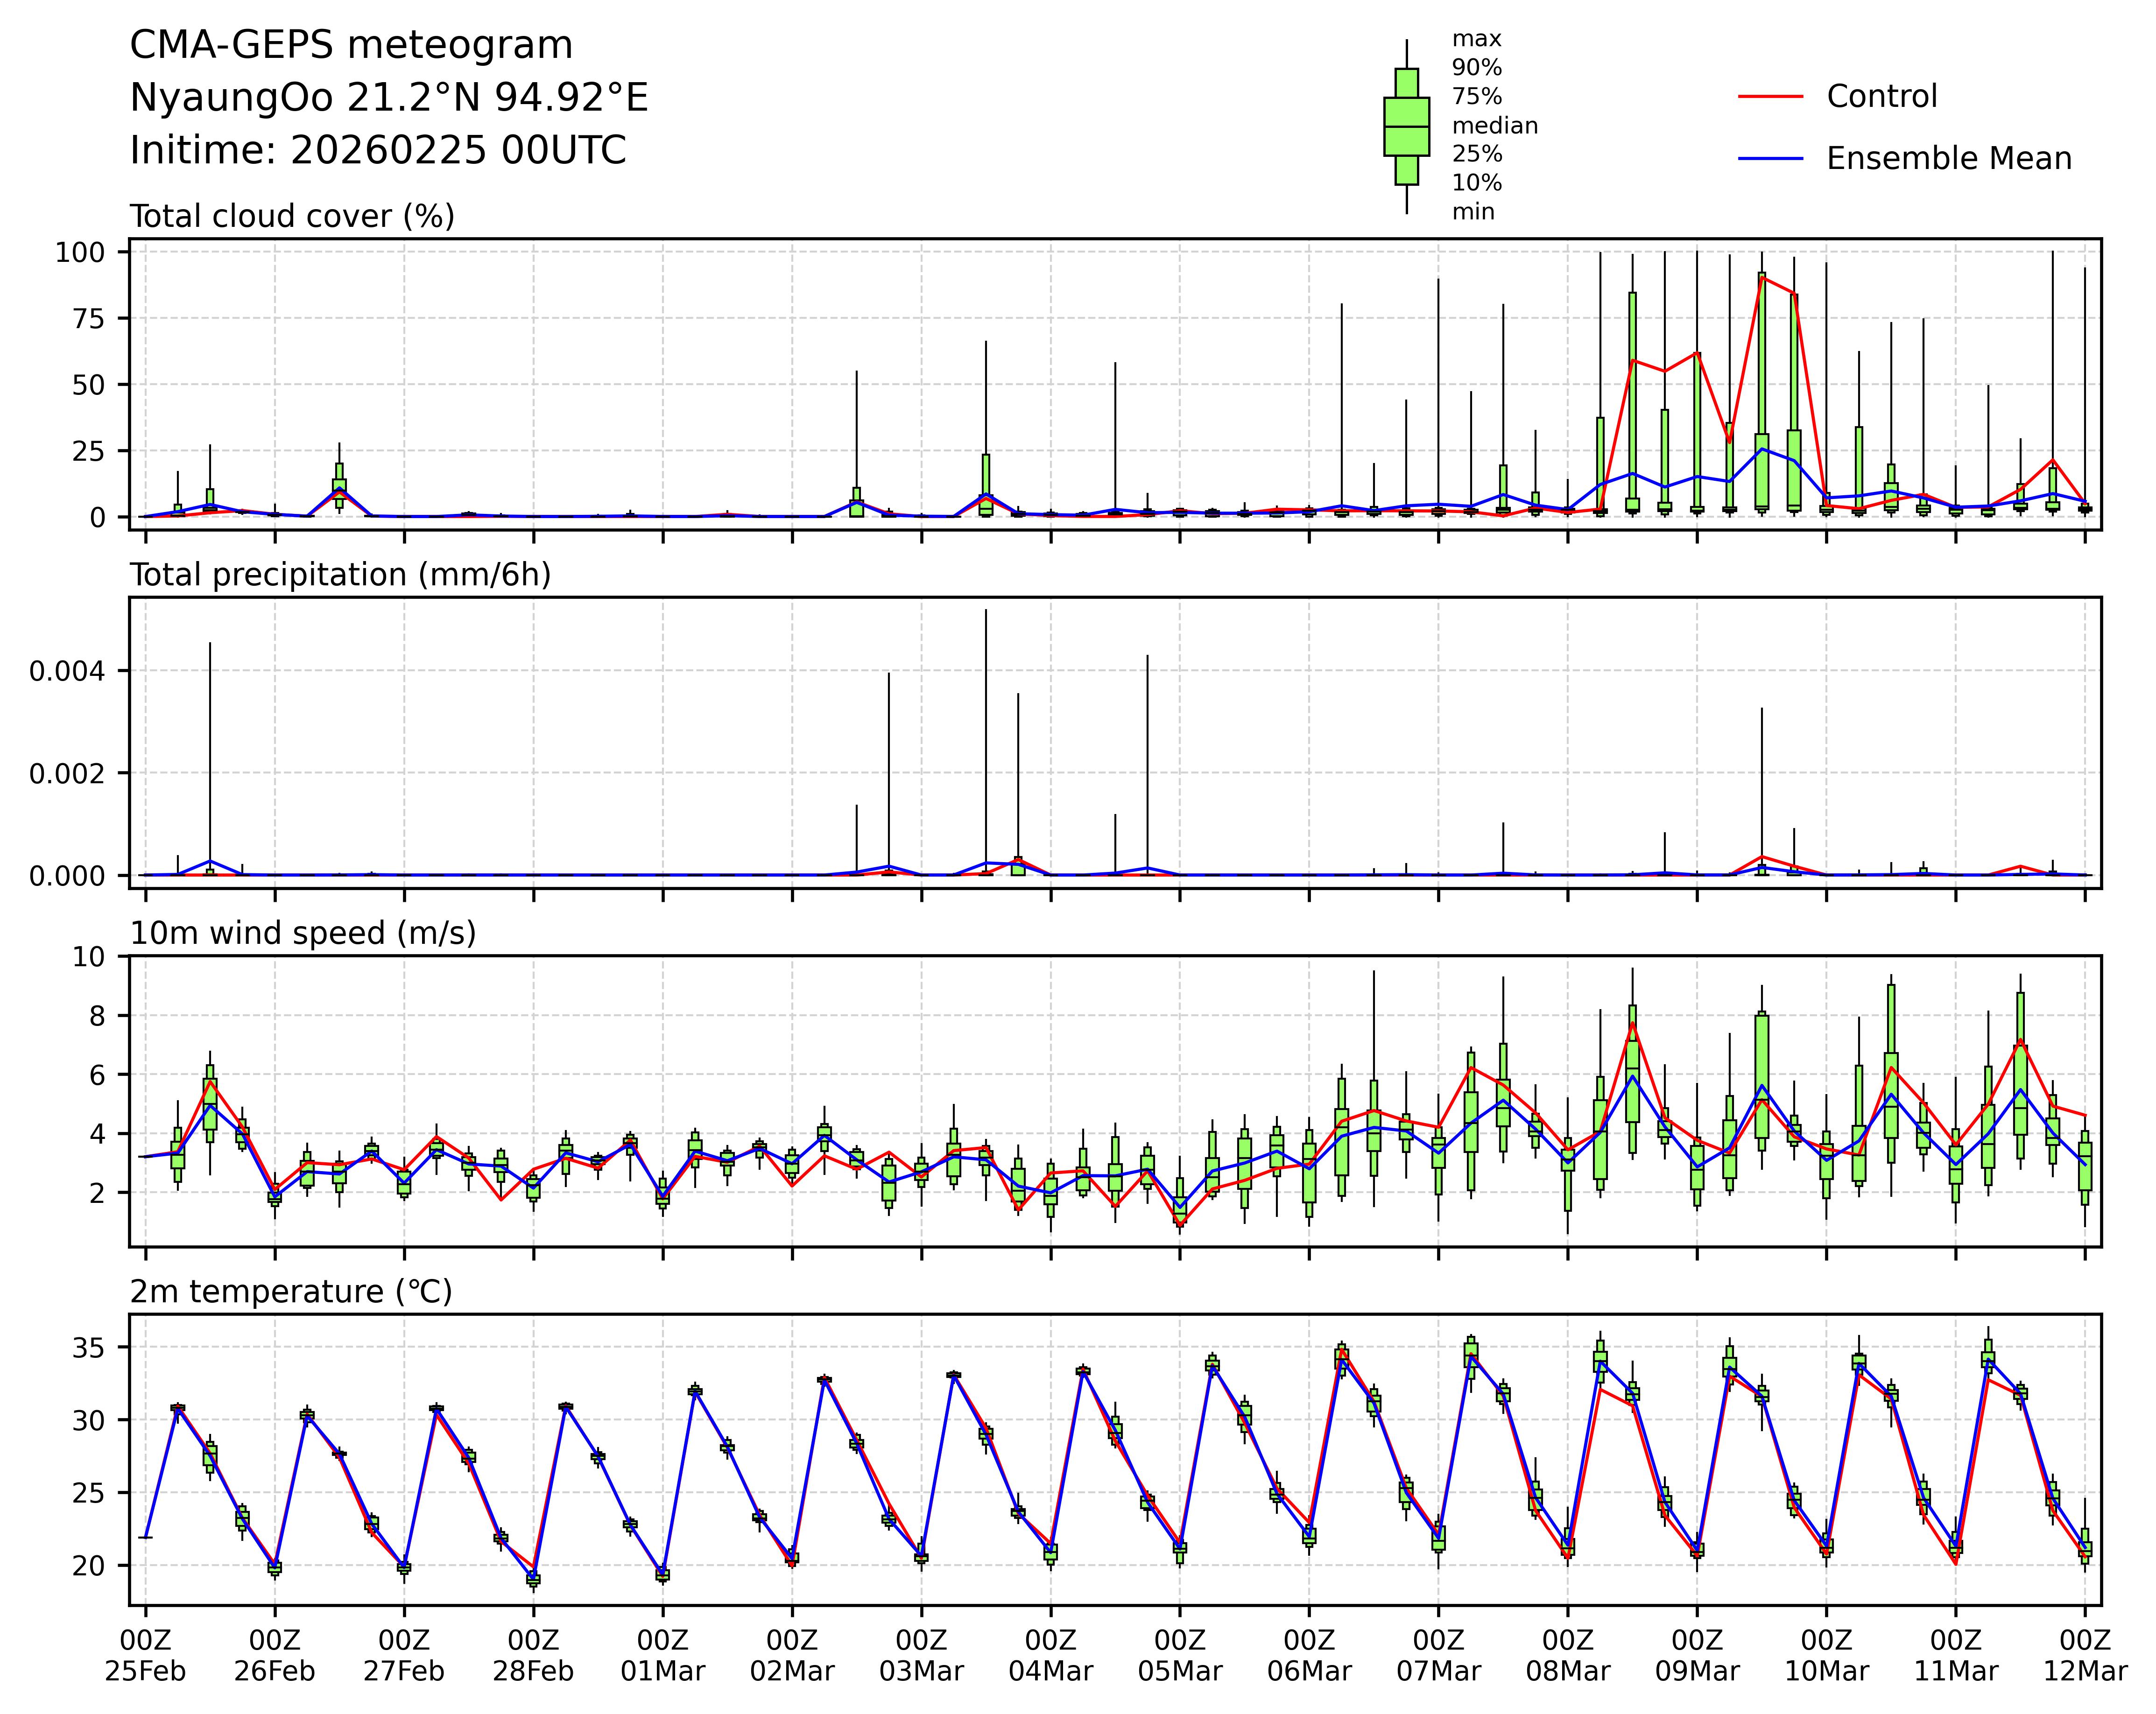This screenshot has height=1714, width=2156.
Task: Click the 'NyaungOo 21.2°N 94.92°E' location text
Action: pos(389,98)
